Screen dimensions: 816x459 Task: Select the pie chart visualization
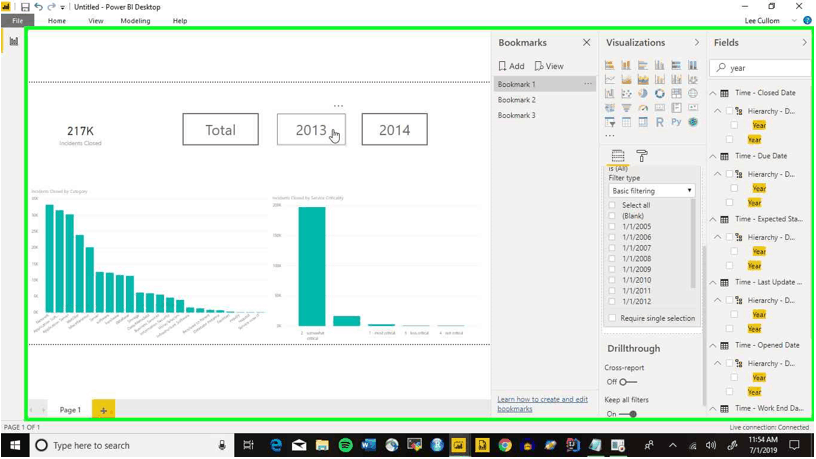(x=643, y=94)
